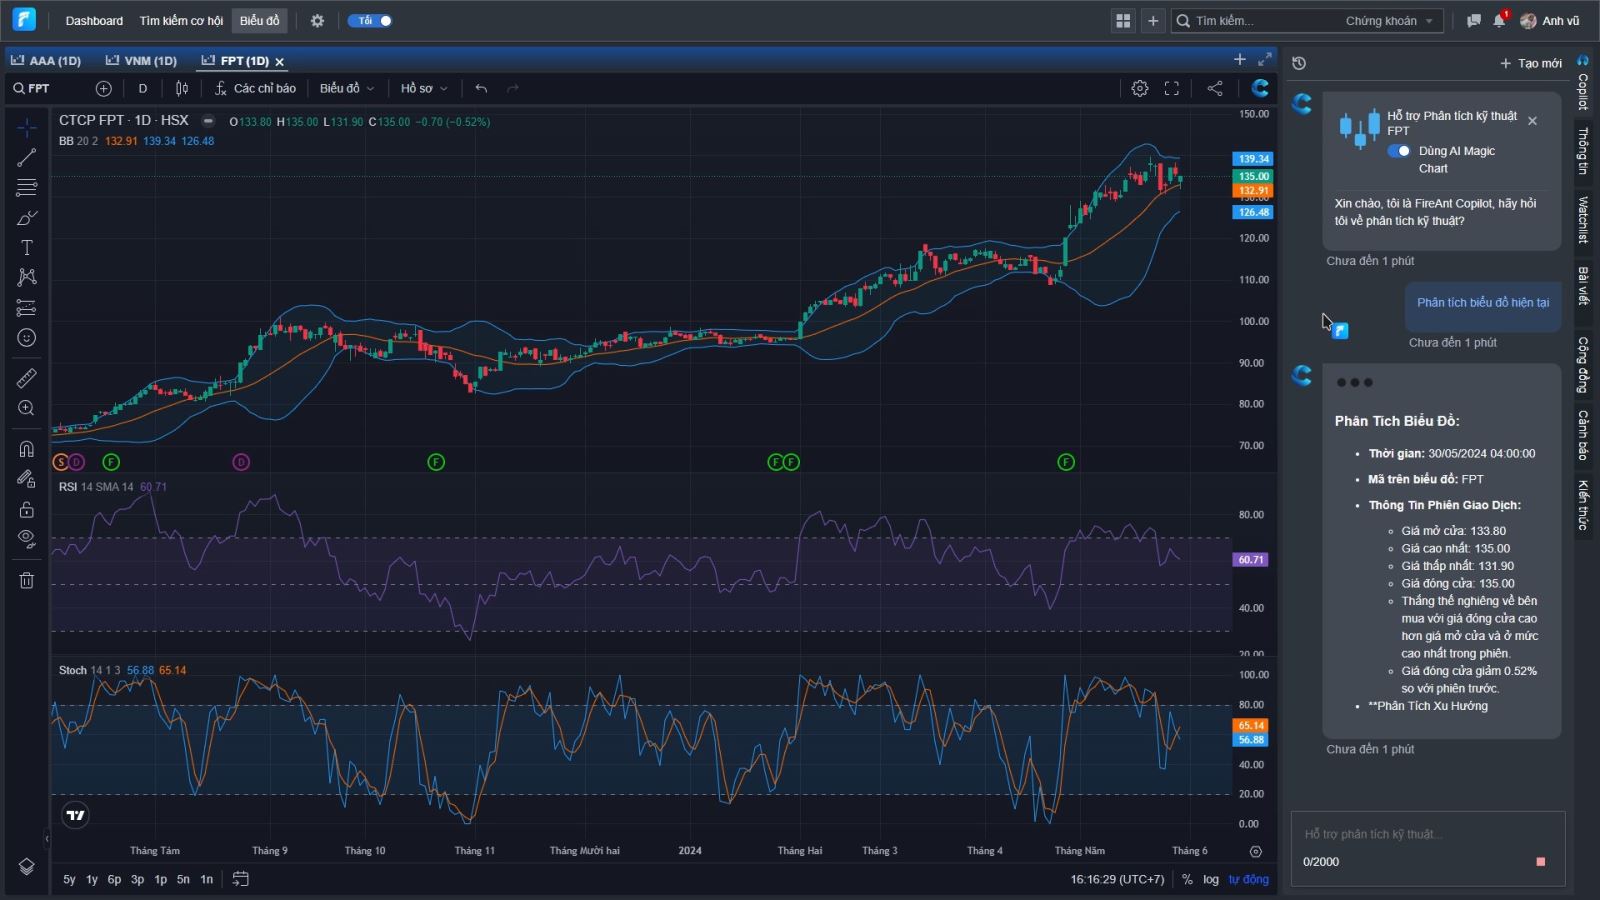Open the Hồ sơ dropdown
The image size is (1600, 900).
point(424,88)
